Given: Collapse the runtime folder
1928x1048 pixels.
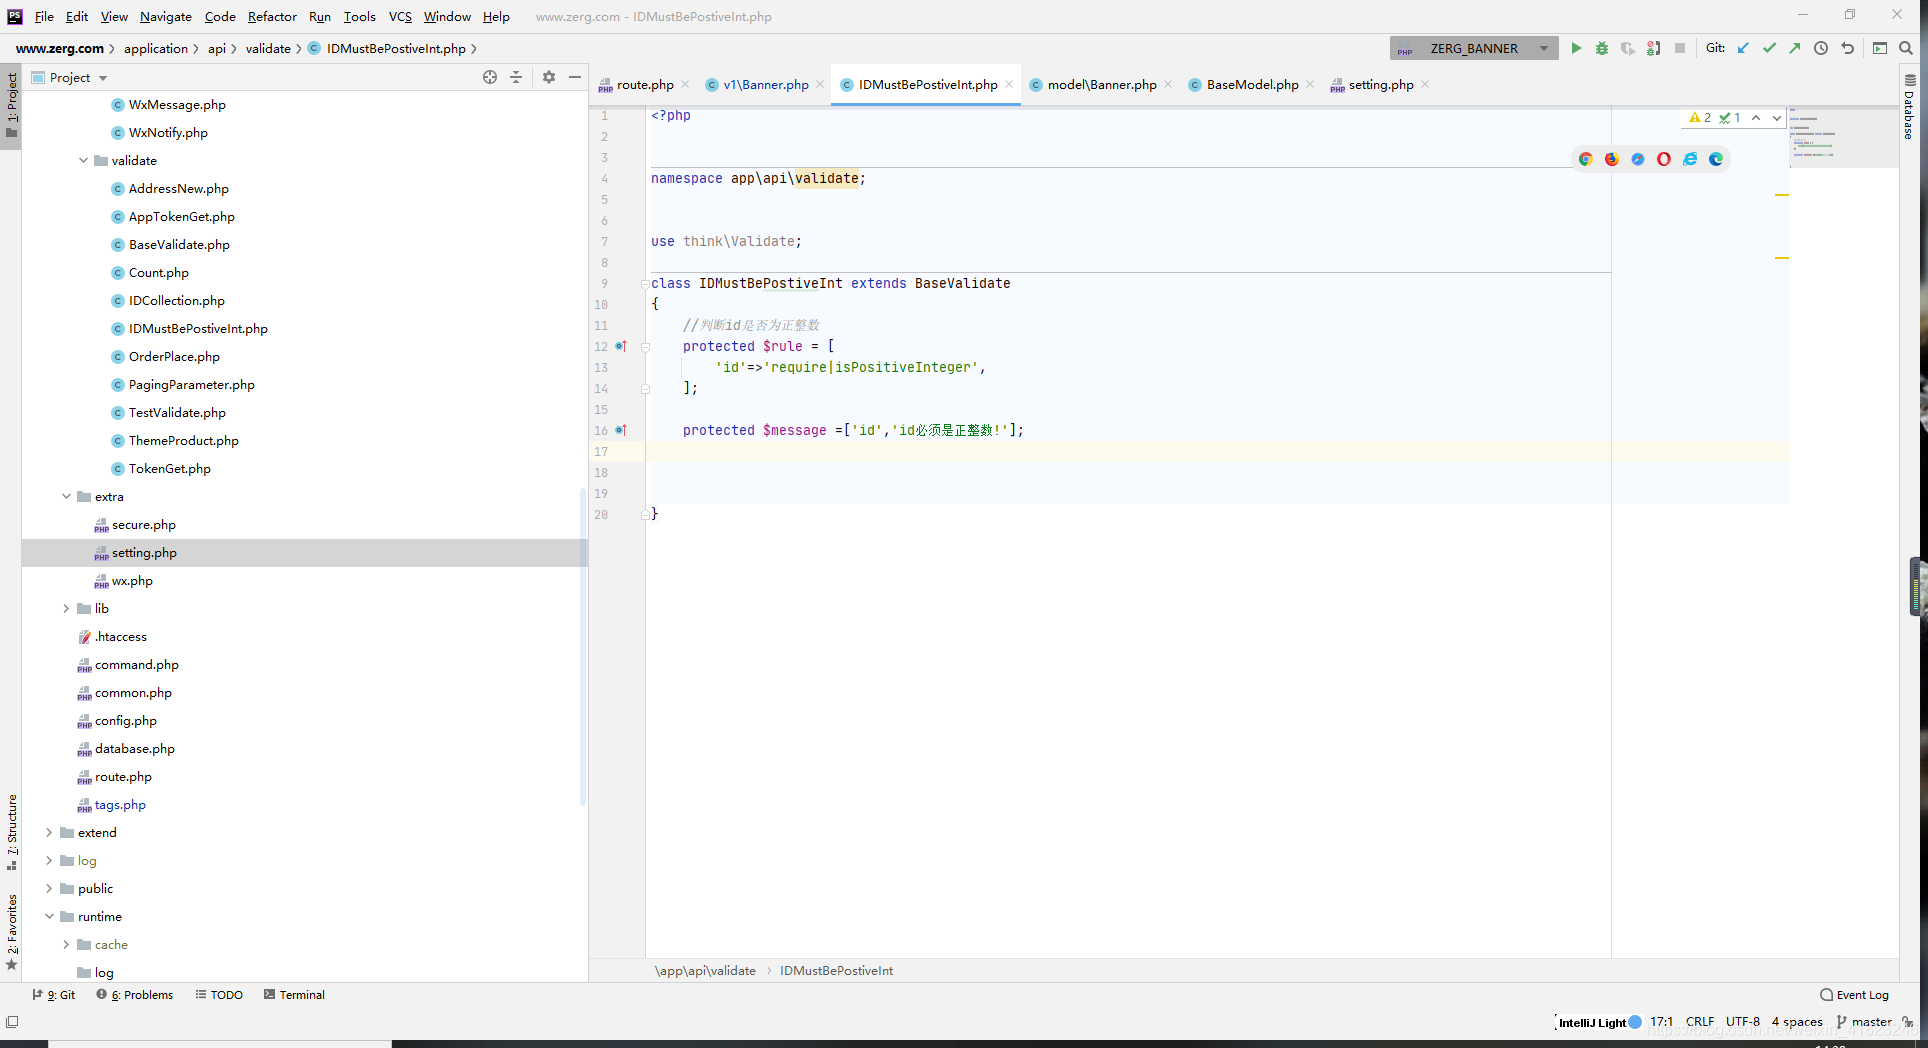Looking at the screenshot, I should 49,916.
